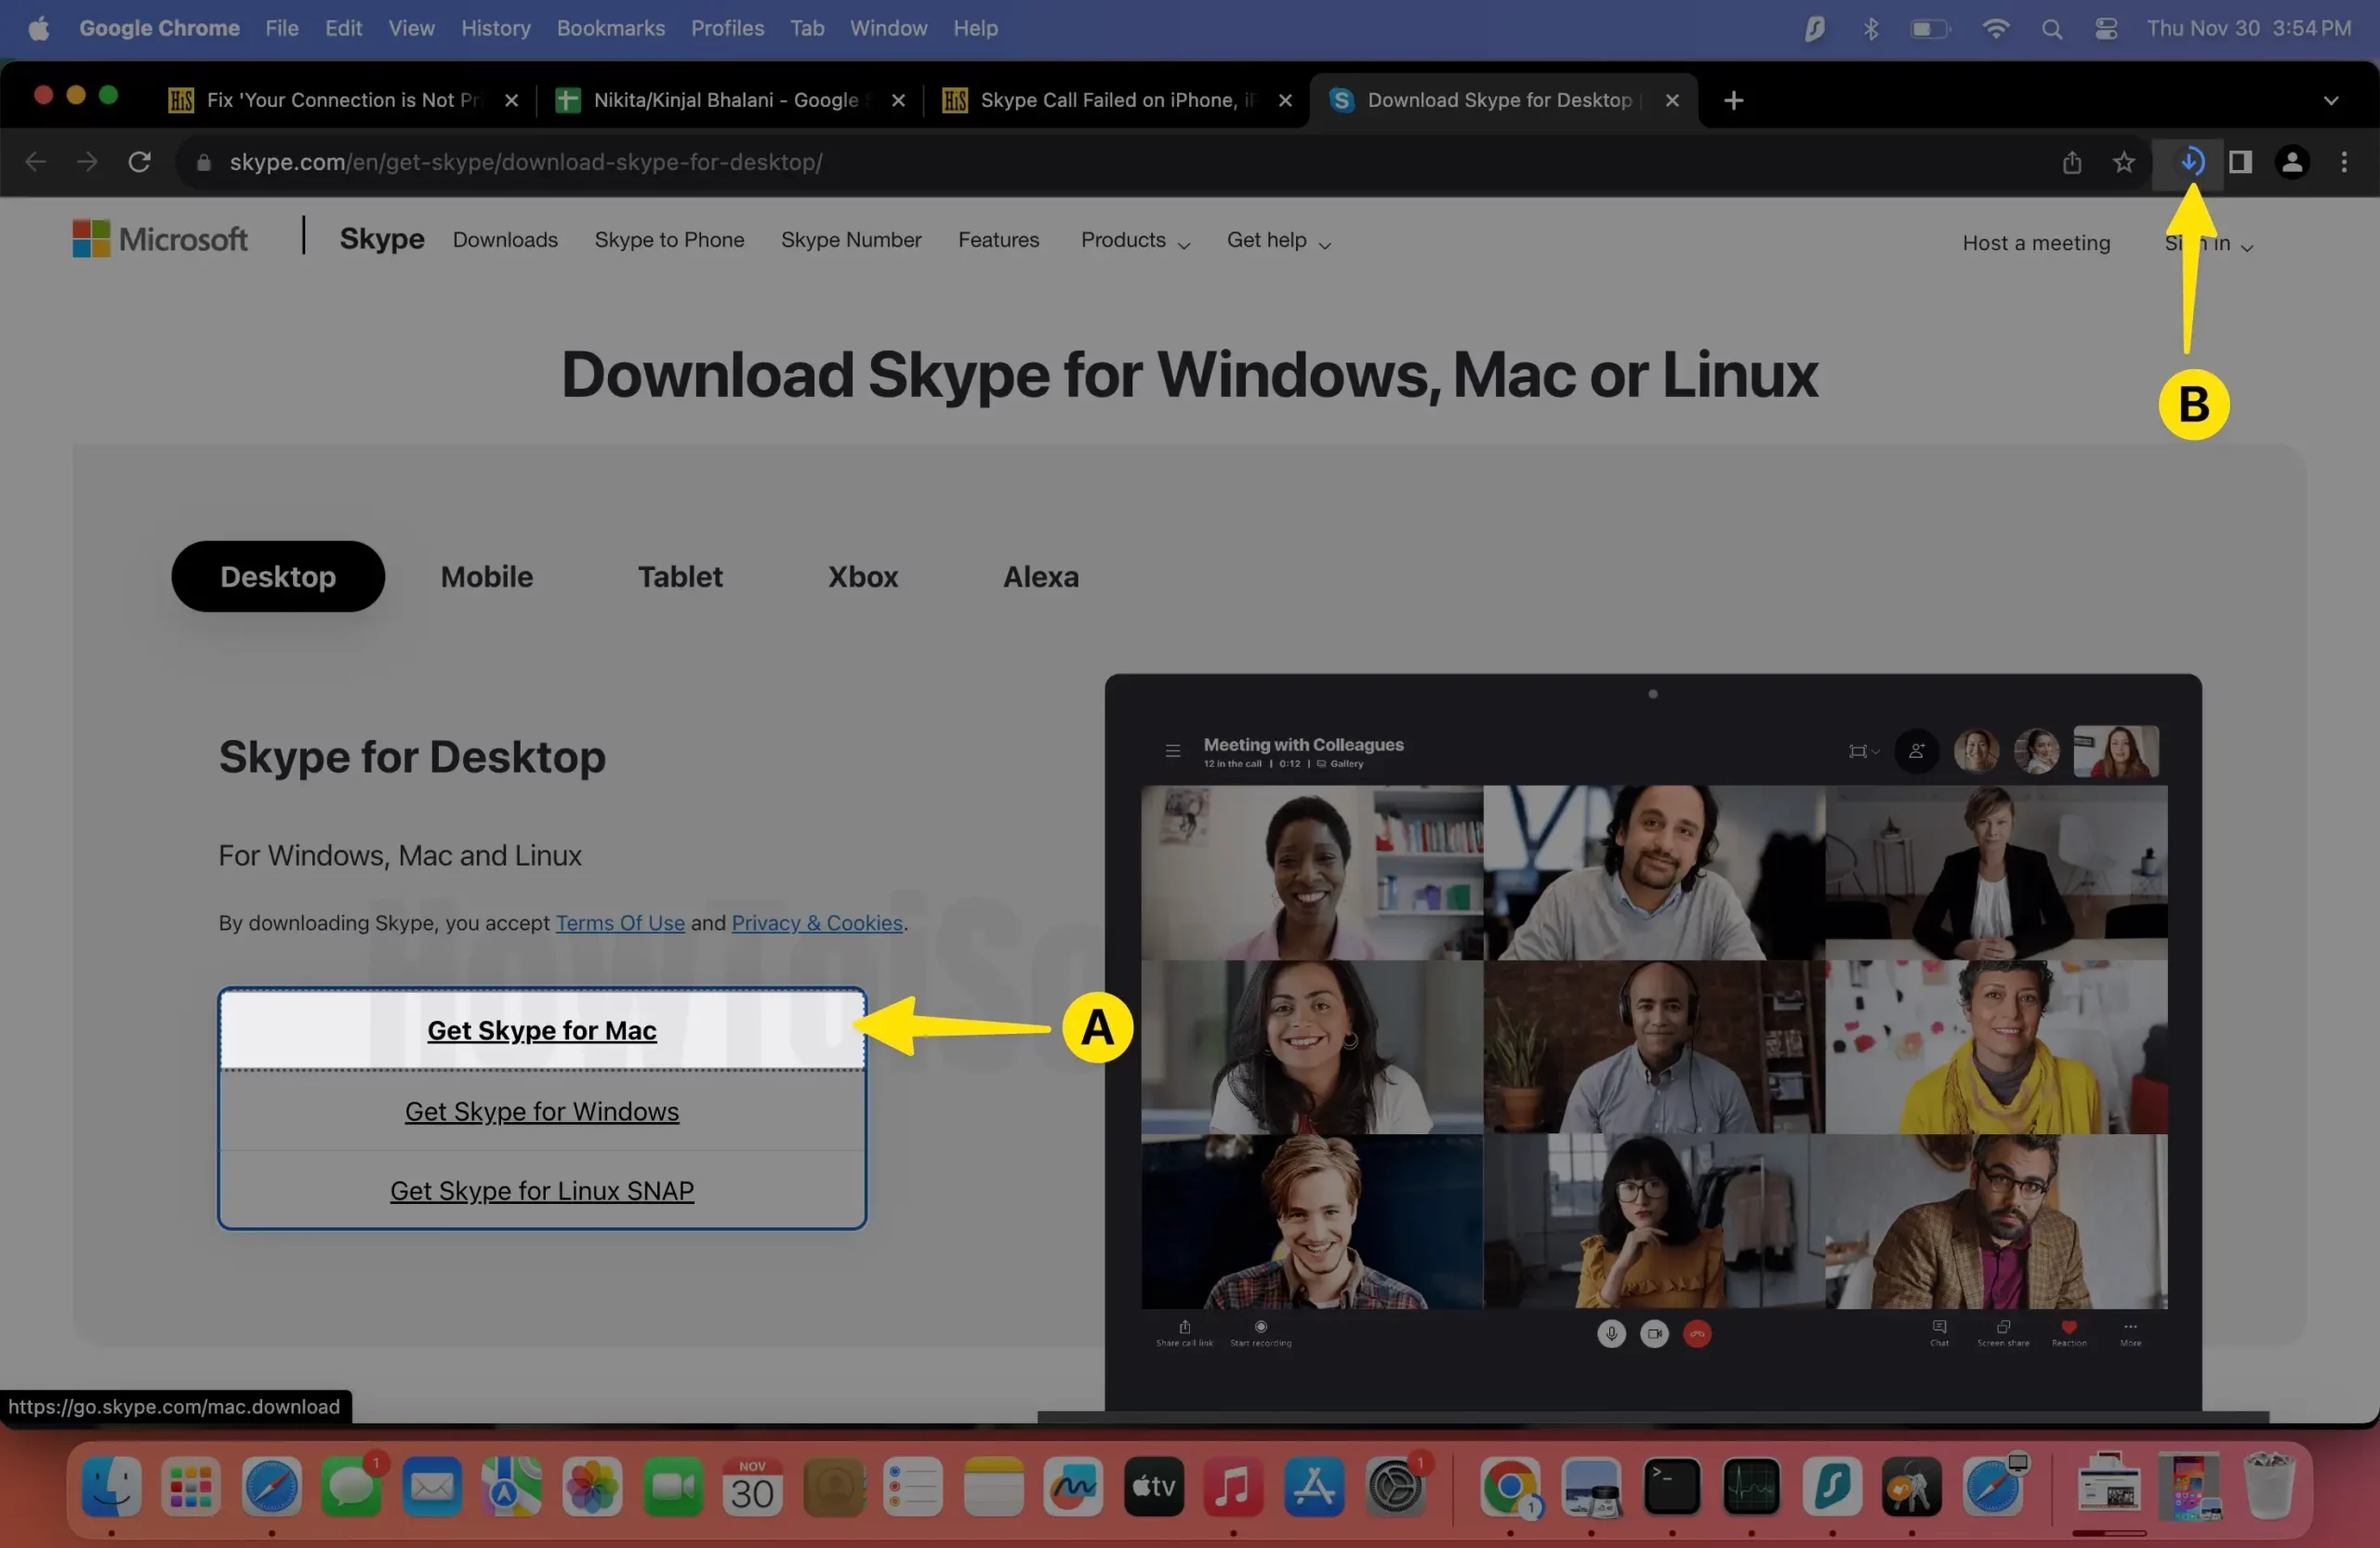The height and width of the screenshot is (1548, 2380).
Task: Click Get Skype for Windows link
Action: (541, 1111)
